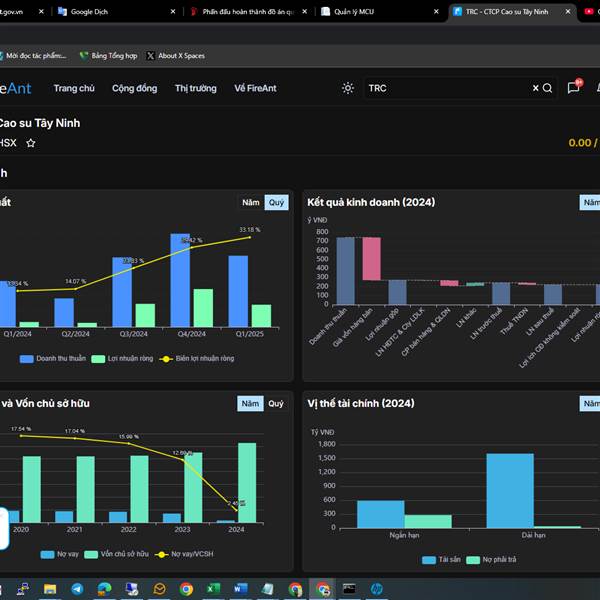Click the Vị thế tài chính (2024) heading
This screenshot has width=600, height=600.
[361, 403]
